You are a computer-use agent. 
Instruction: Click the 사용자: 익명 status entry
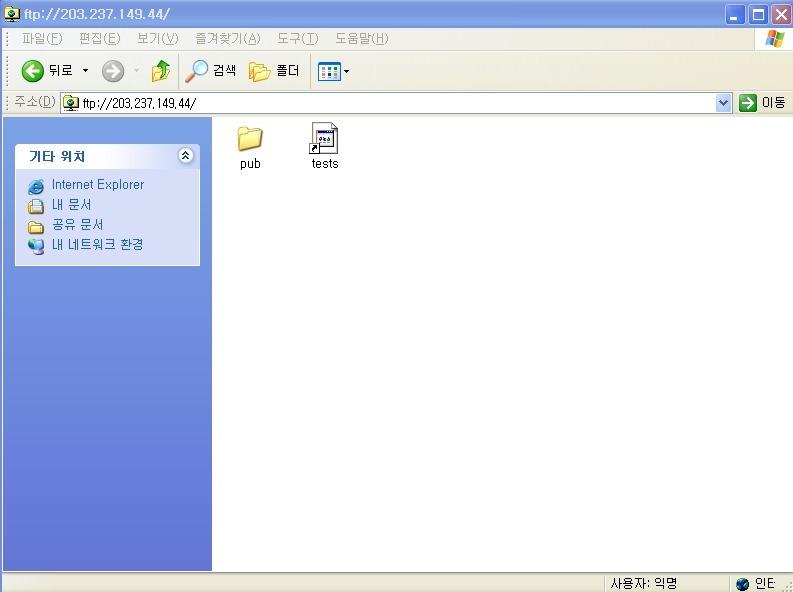point(643,583)
